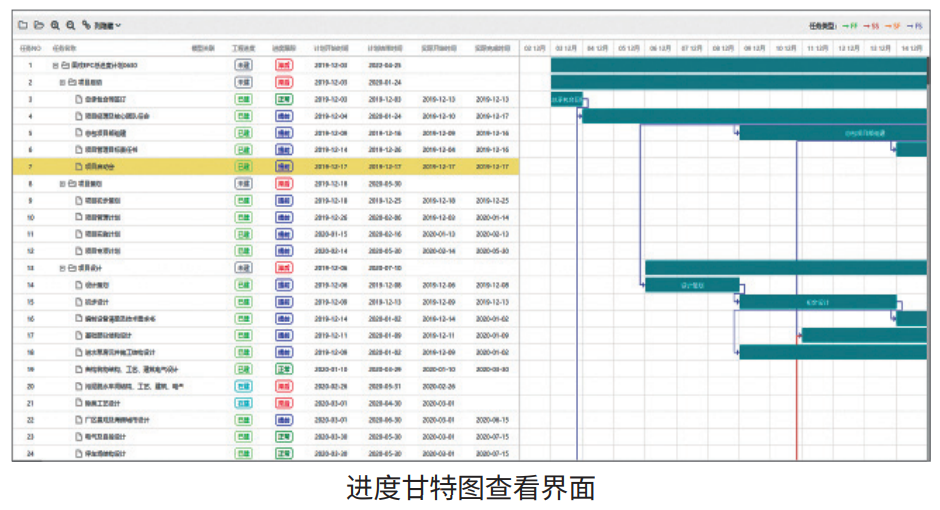Click the Gantt vertical scrollbar thumb
This screenshot has width=940, height=510.
(929, 73)
